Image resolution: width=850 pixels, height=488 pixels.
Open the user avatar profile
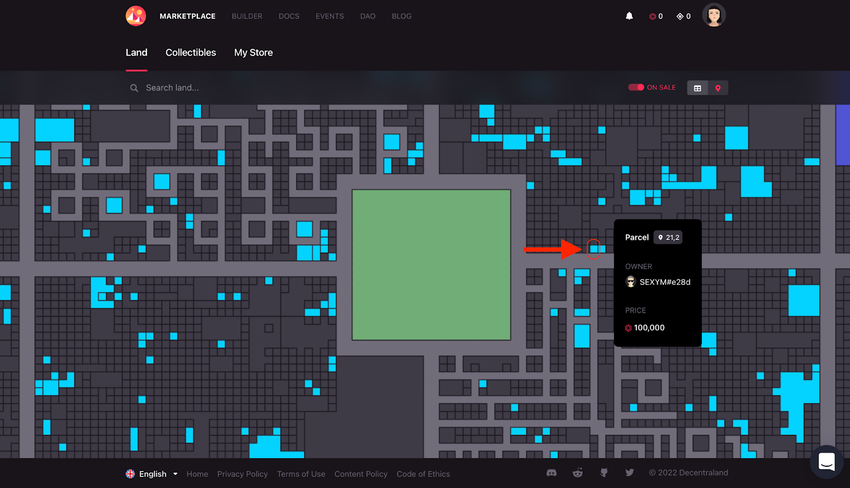(x=713, y=15)
